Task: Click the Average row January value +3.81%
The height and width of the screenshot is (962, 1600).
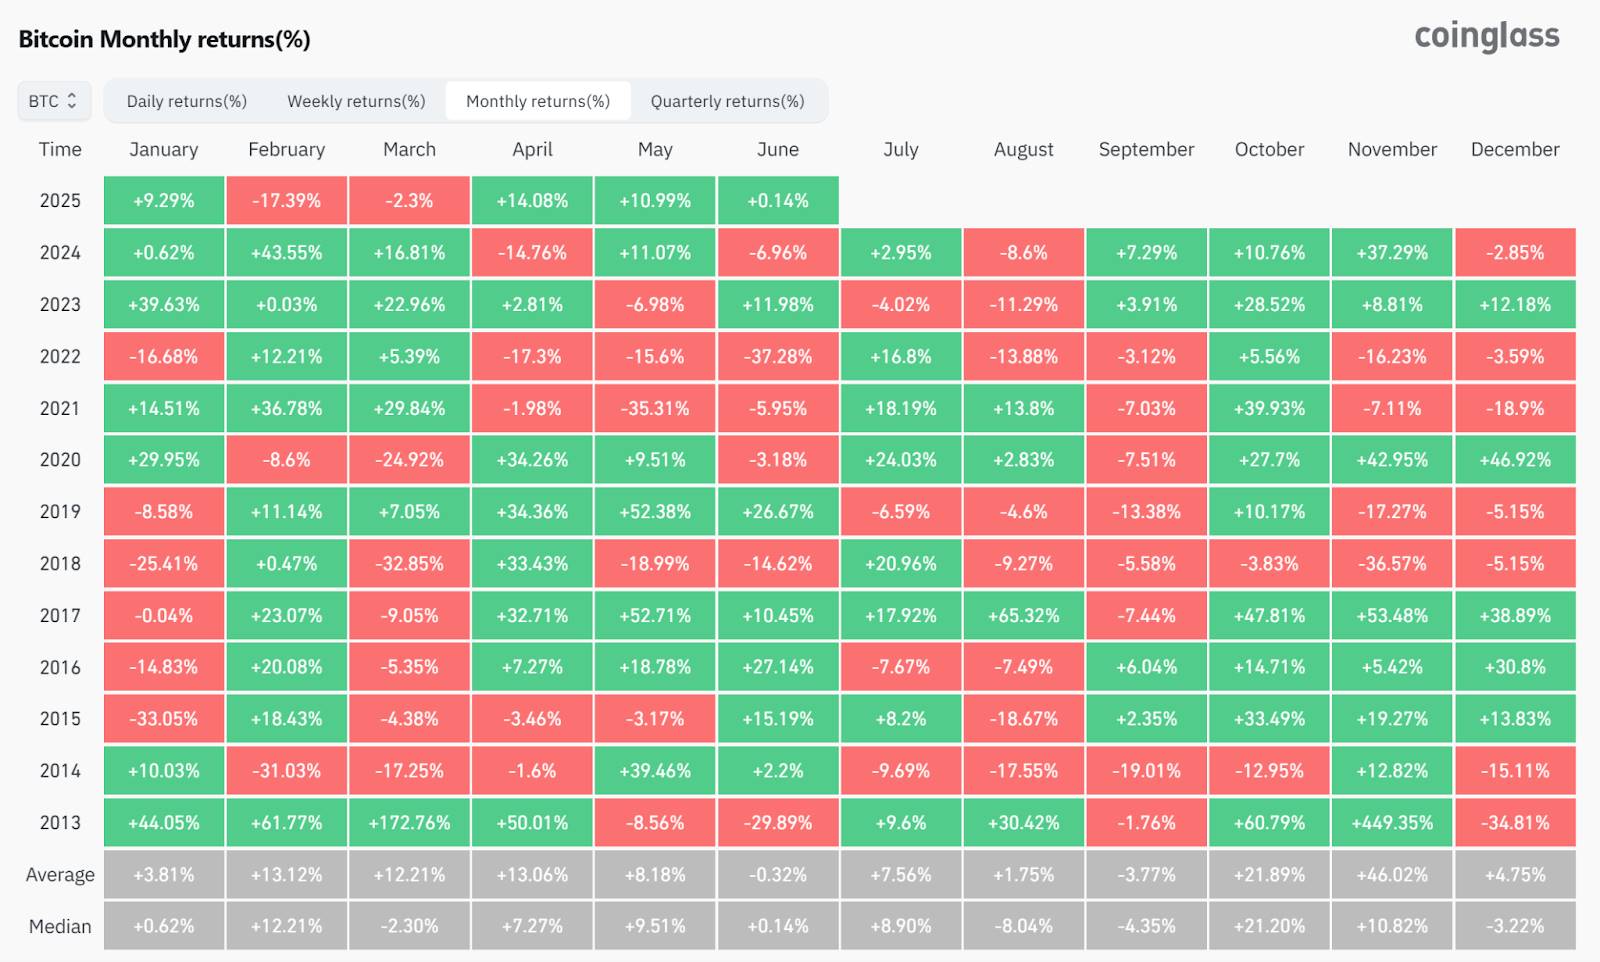Action: (x=163, y=873)
